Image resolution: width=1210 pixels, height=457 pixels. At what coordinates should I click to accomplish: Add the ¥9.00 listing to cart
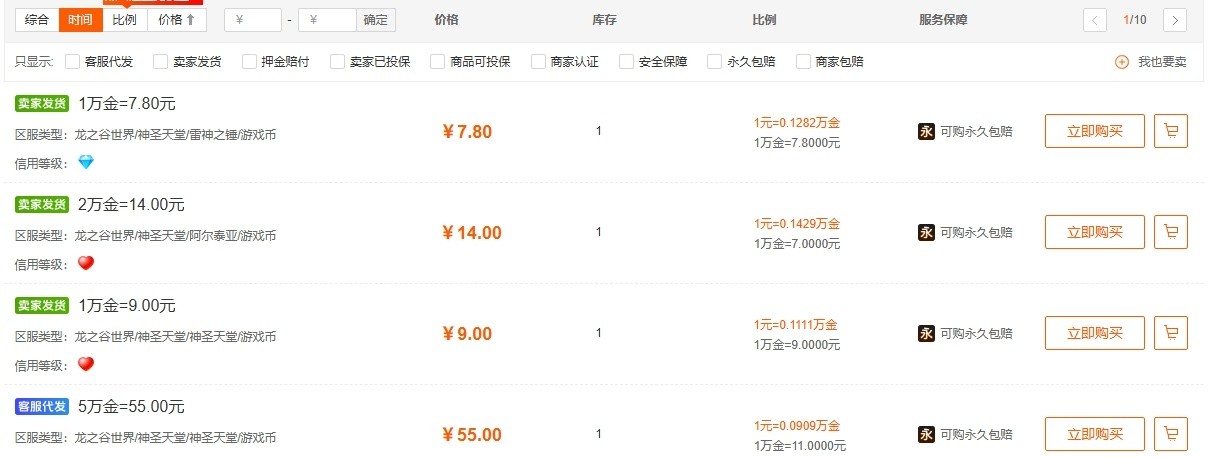[1171, 333]
